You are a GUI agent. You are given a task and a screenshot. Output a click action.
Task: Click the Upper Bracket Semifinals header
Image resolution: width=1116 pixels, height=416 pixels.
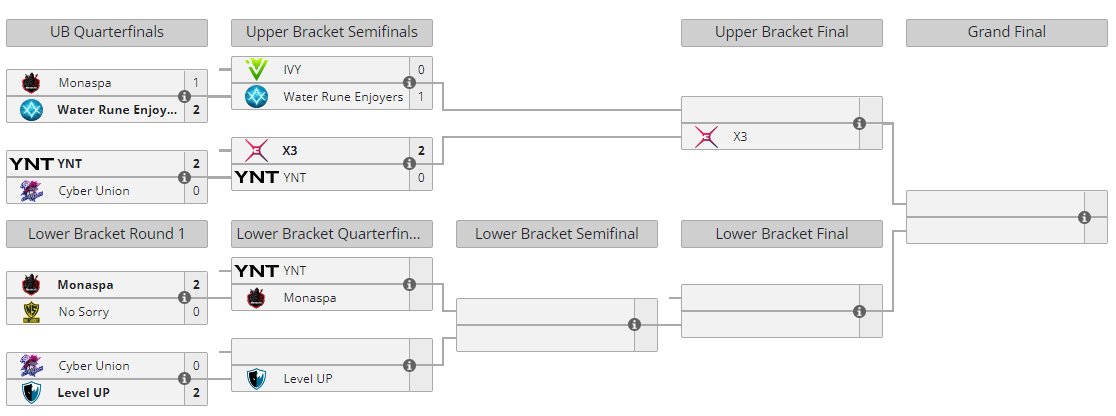(332, 33)
